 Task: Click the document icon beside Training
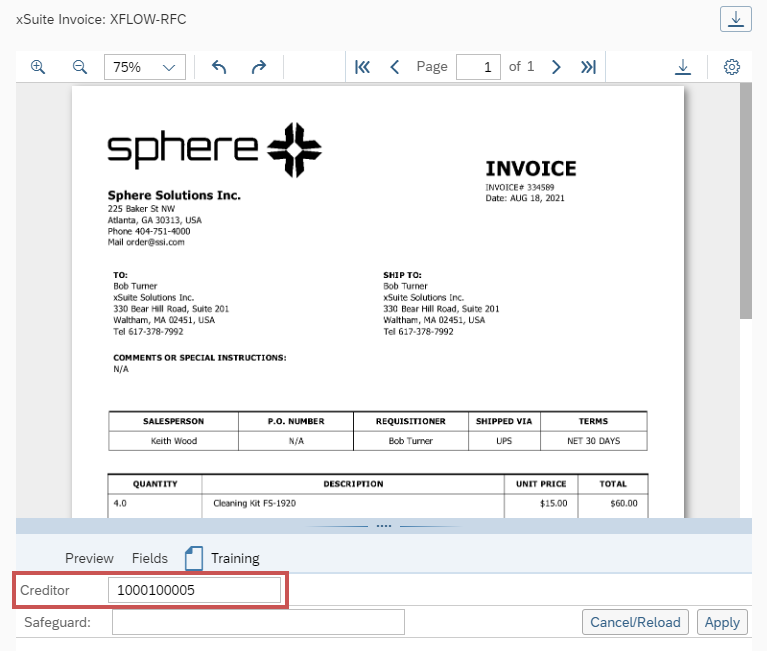[194, 558]
